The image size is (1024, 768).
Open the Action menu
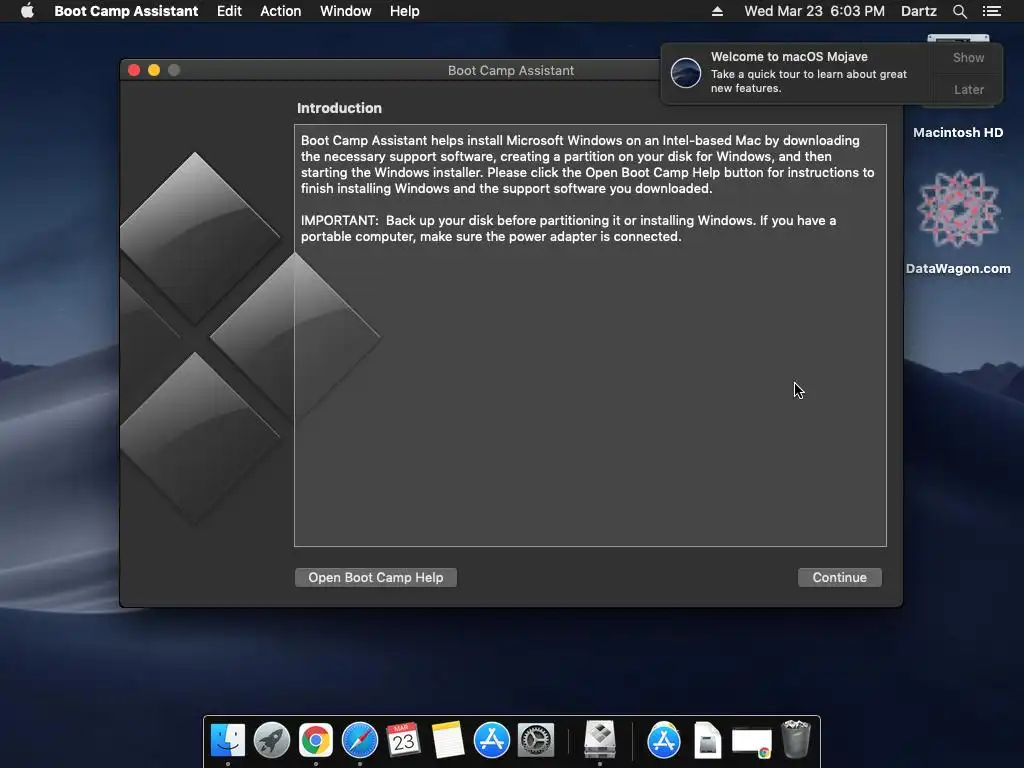tap(281, 11)
